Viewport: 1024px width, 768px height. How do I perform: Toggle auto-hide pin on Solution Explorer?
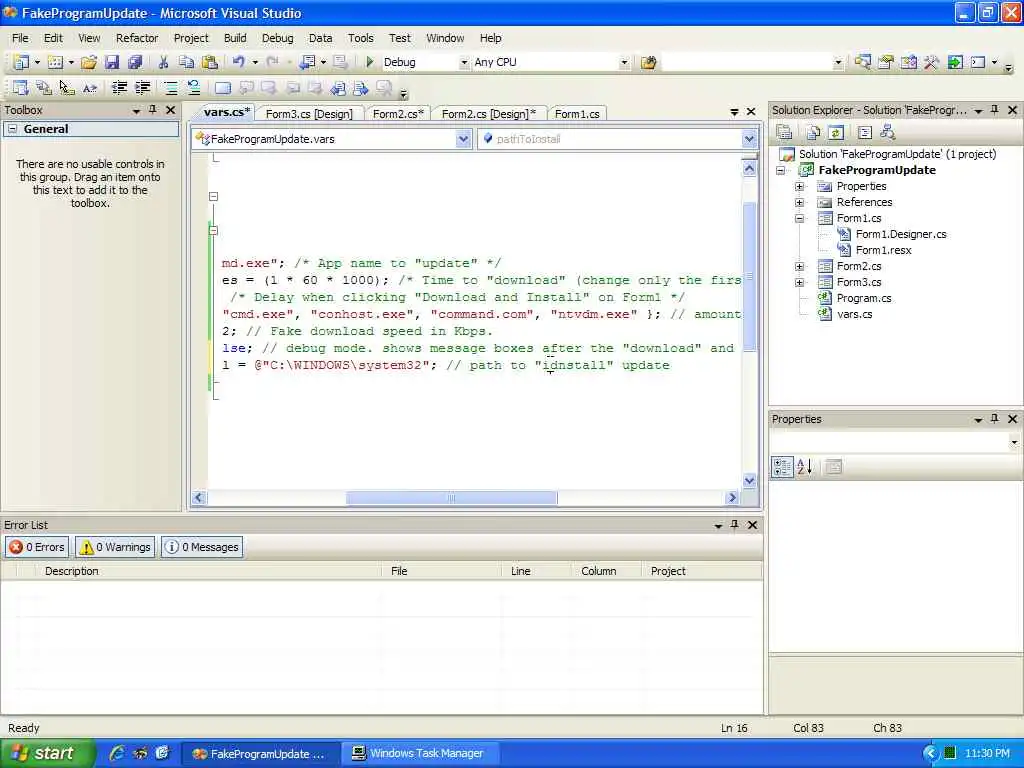point(995,110)
